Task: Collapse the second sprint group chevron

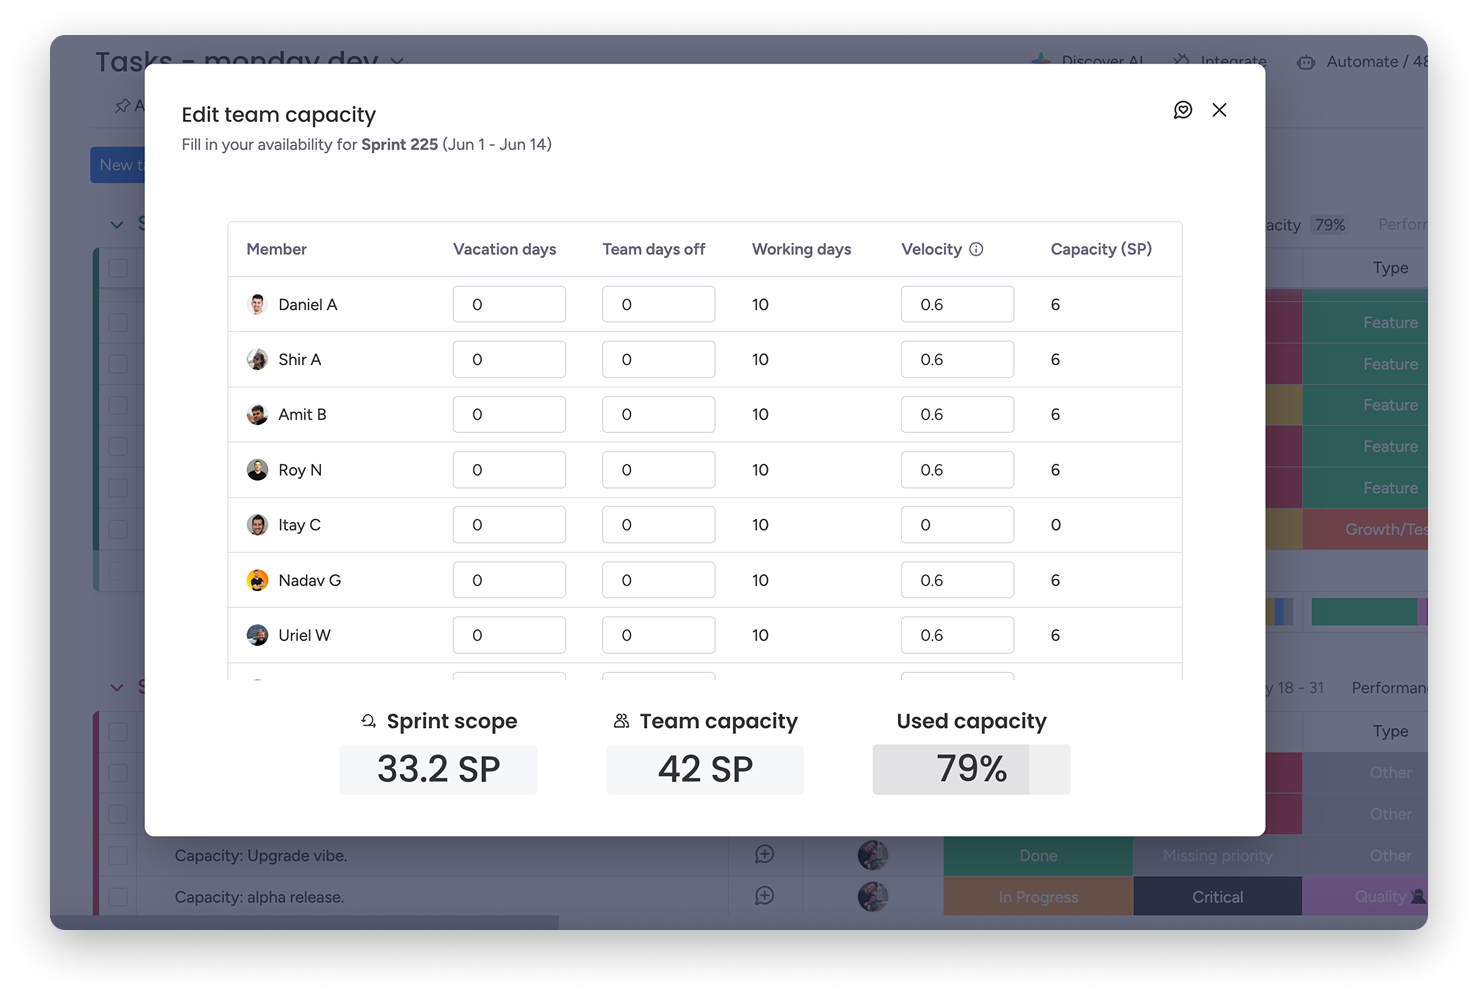Action: tap(117, 687)
